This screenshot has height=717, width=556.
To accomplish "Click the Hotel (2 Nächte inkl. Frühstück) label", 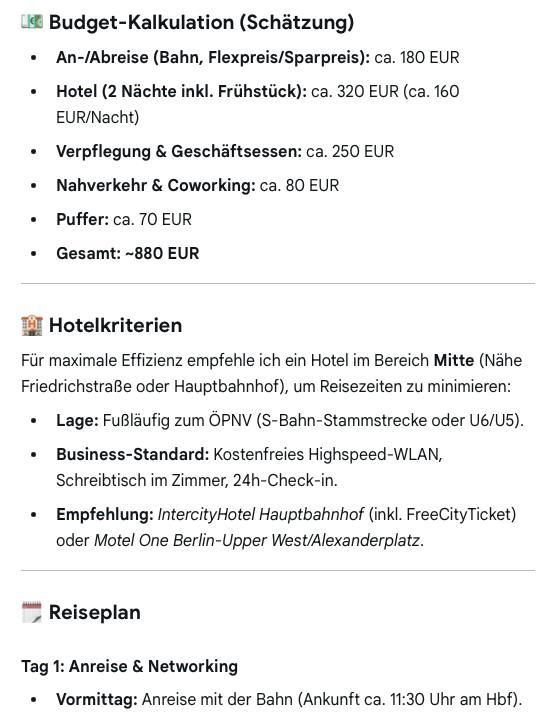I will 182,91.
